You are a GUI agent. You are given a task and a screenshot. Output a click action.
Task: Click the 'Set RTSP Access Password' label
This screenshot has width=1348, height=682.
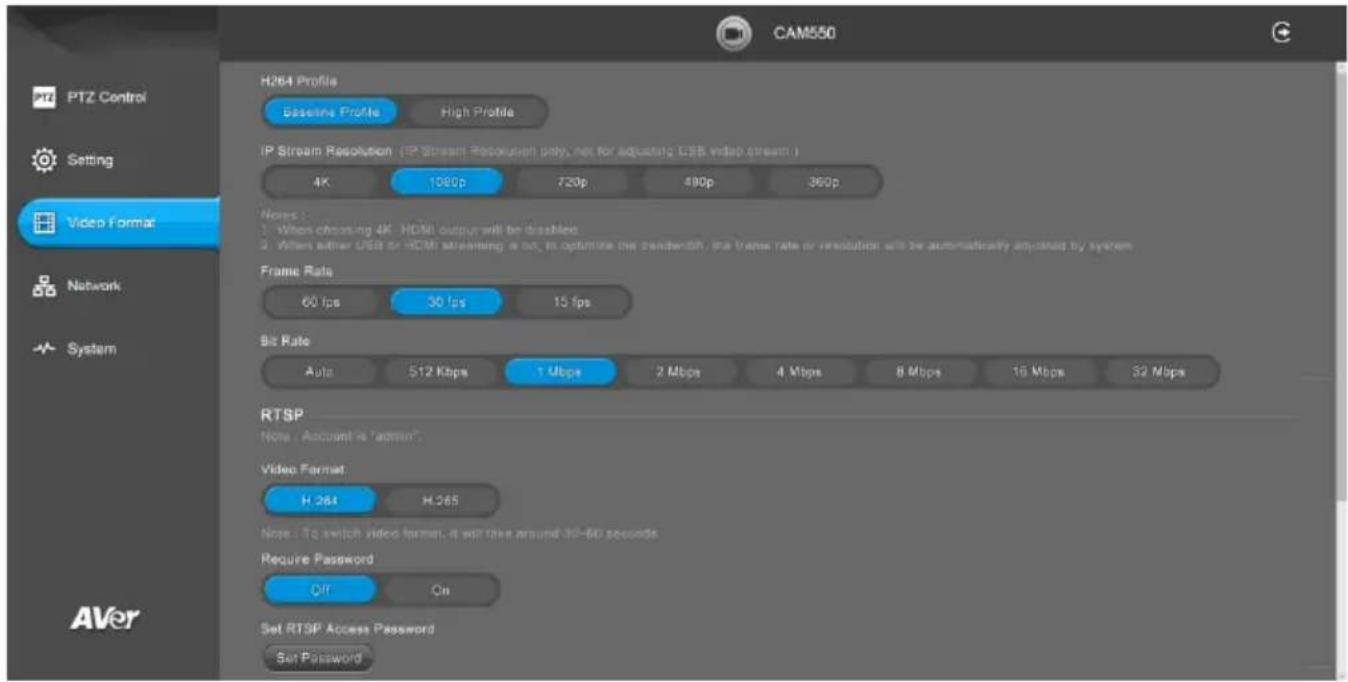coord(347,629)
